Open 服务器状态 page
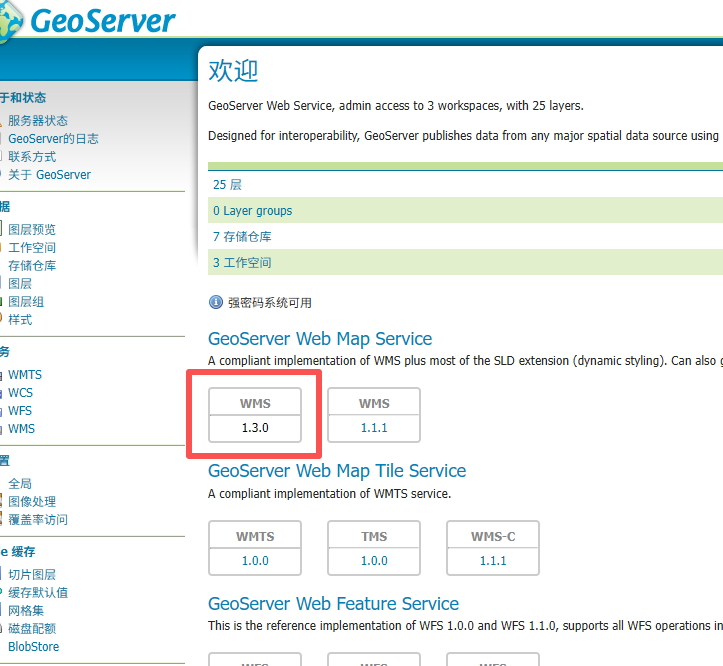Viewport: 723px width, 666px height. tap(38, 121)
